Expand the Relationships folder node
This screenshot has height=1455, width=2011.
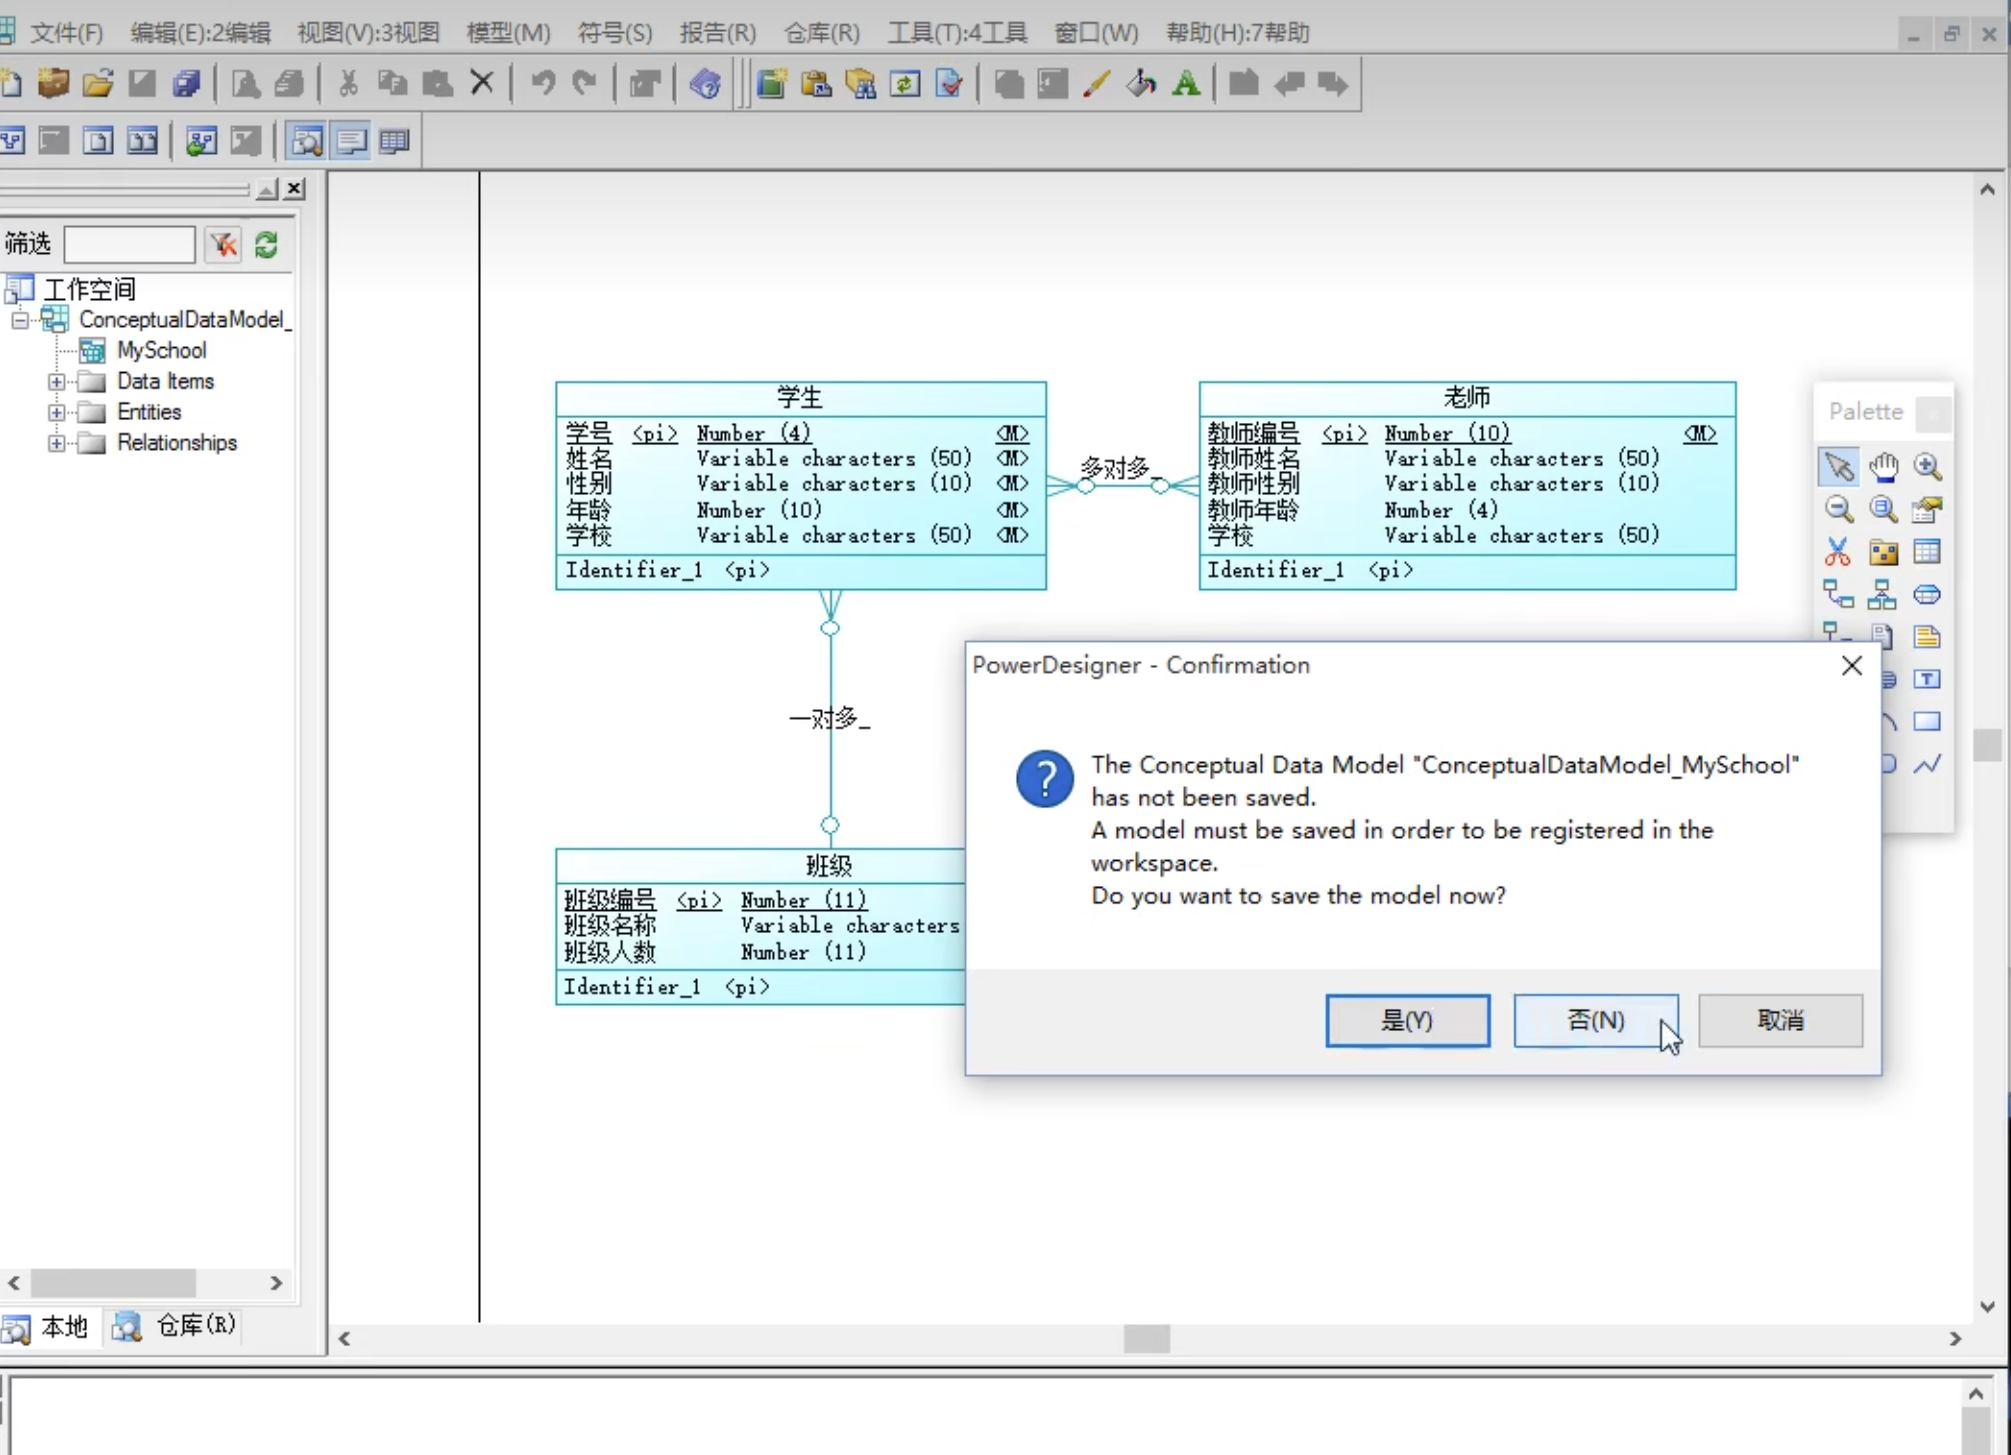tap(57, 443)
